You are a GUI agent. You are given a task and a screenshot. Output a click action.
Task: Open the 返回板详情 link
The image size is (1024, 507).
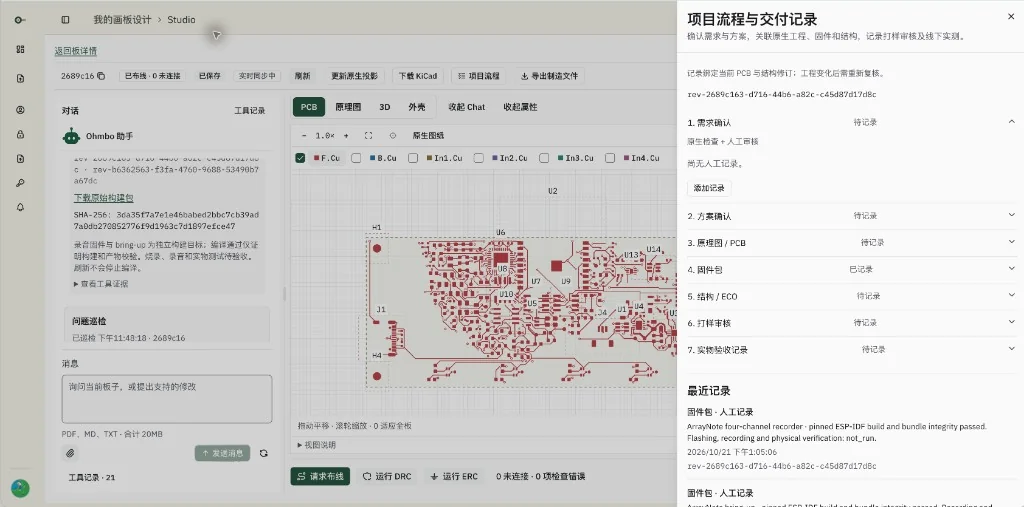coord(76,51)
